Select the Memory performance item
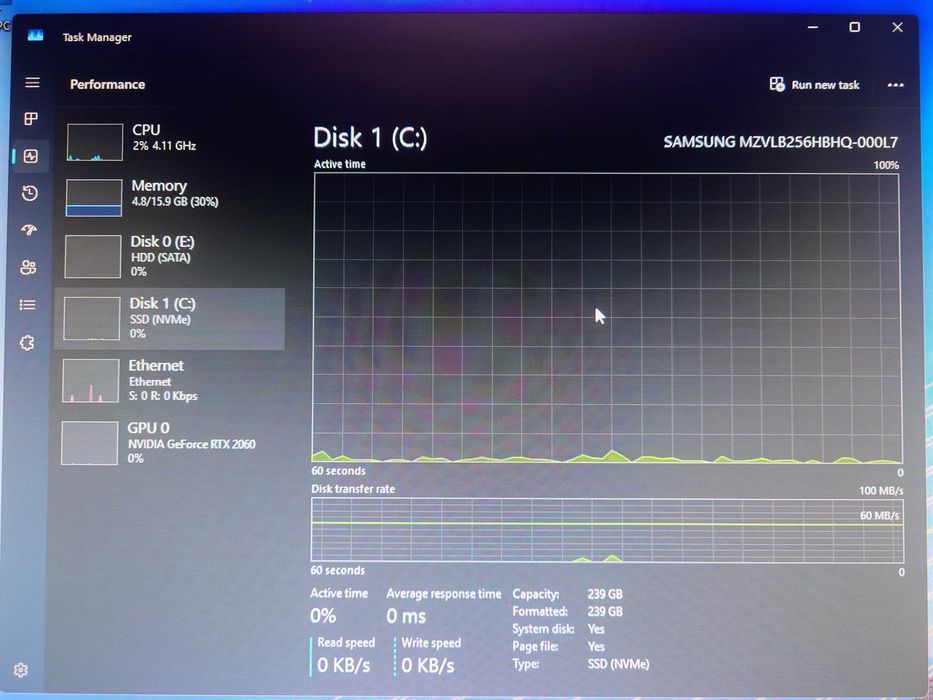Image resolution: width=933 pixels, height=700 pixels. (171, 197)
